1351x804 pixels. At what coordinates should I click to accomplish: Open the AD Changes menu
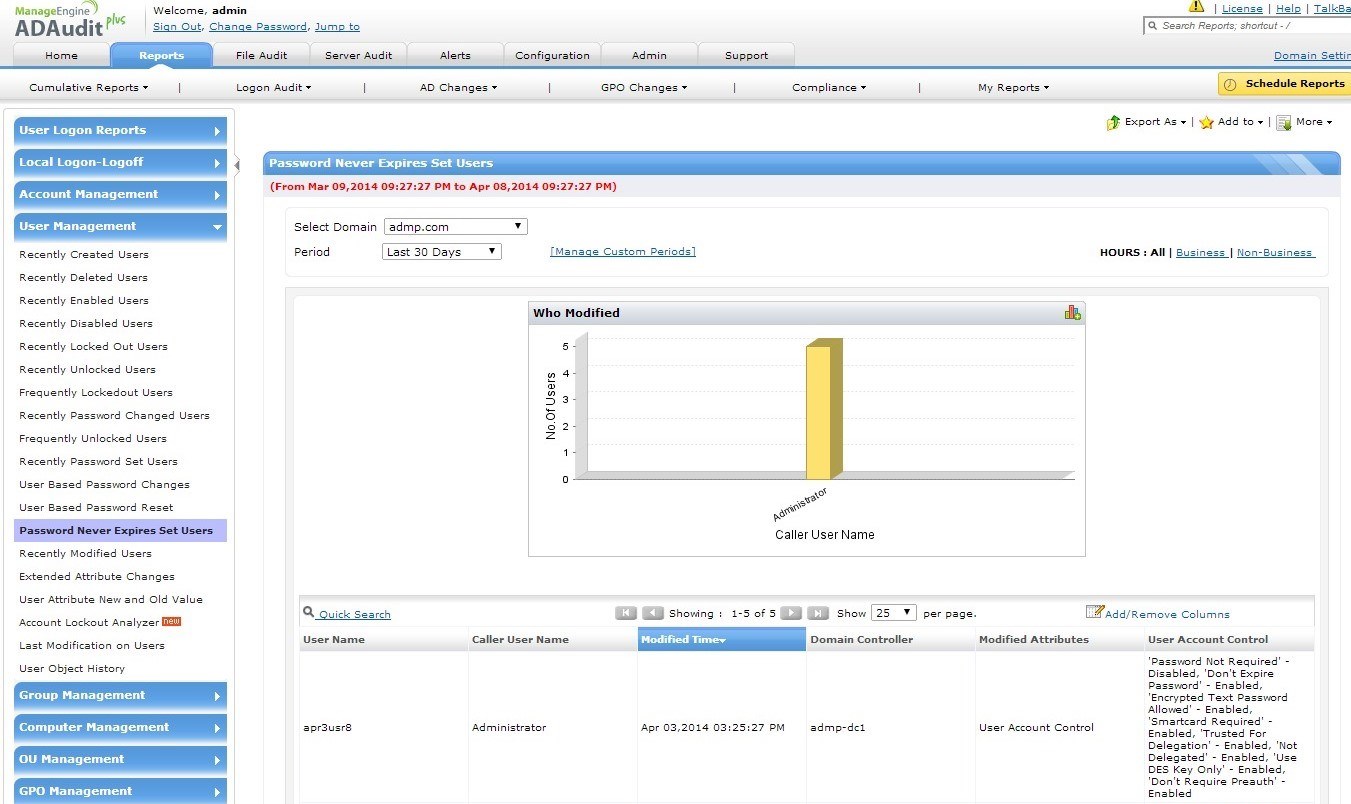(x=457, y=88)
